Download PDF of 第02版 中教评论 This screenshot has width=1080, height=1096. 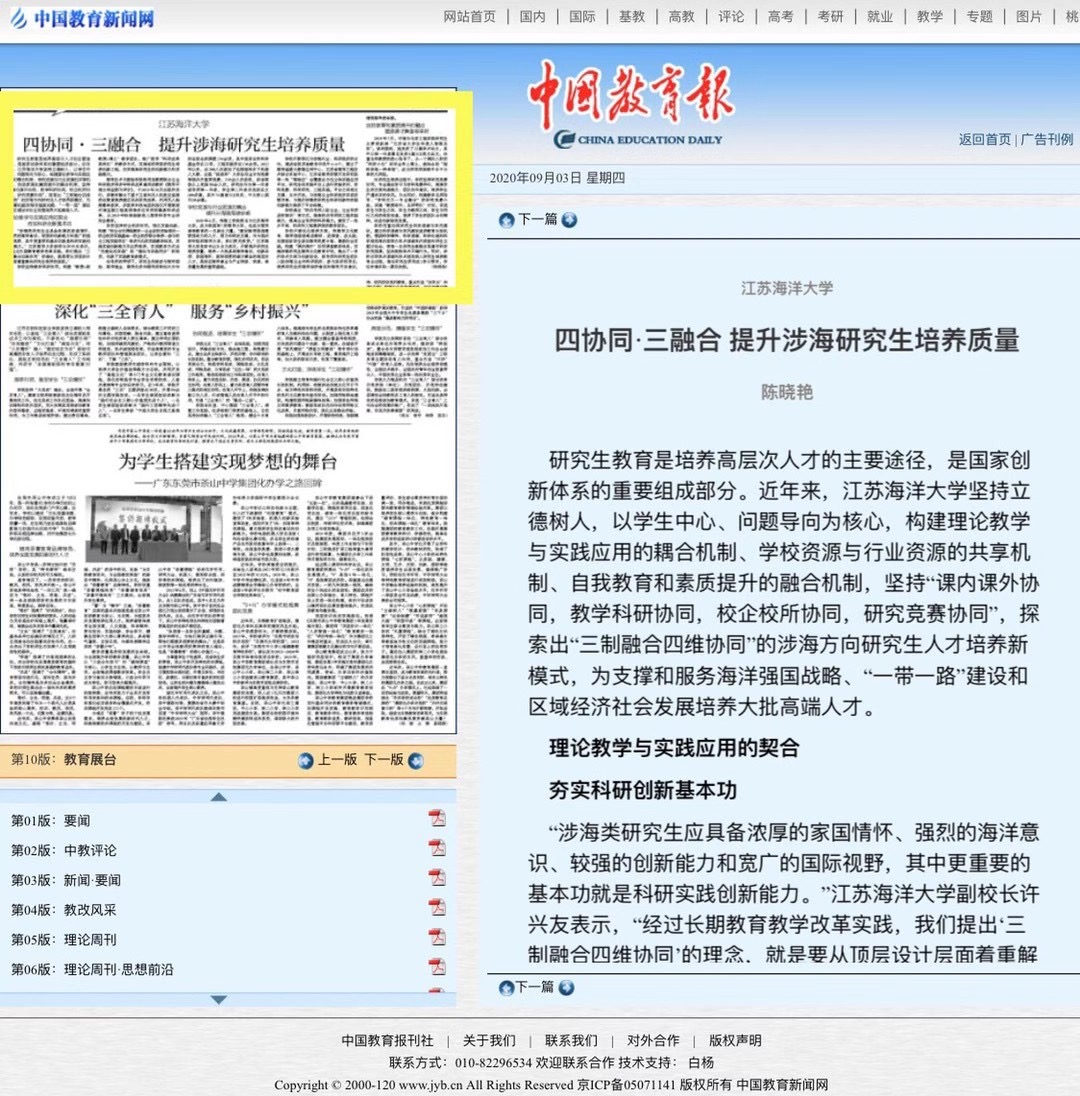click(437, 849)
